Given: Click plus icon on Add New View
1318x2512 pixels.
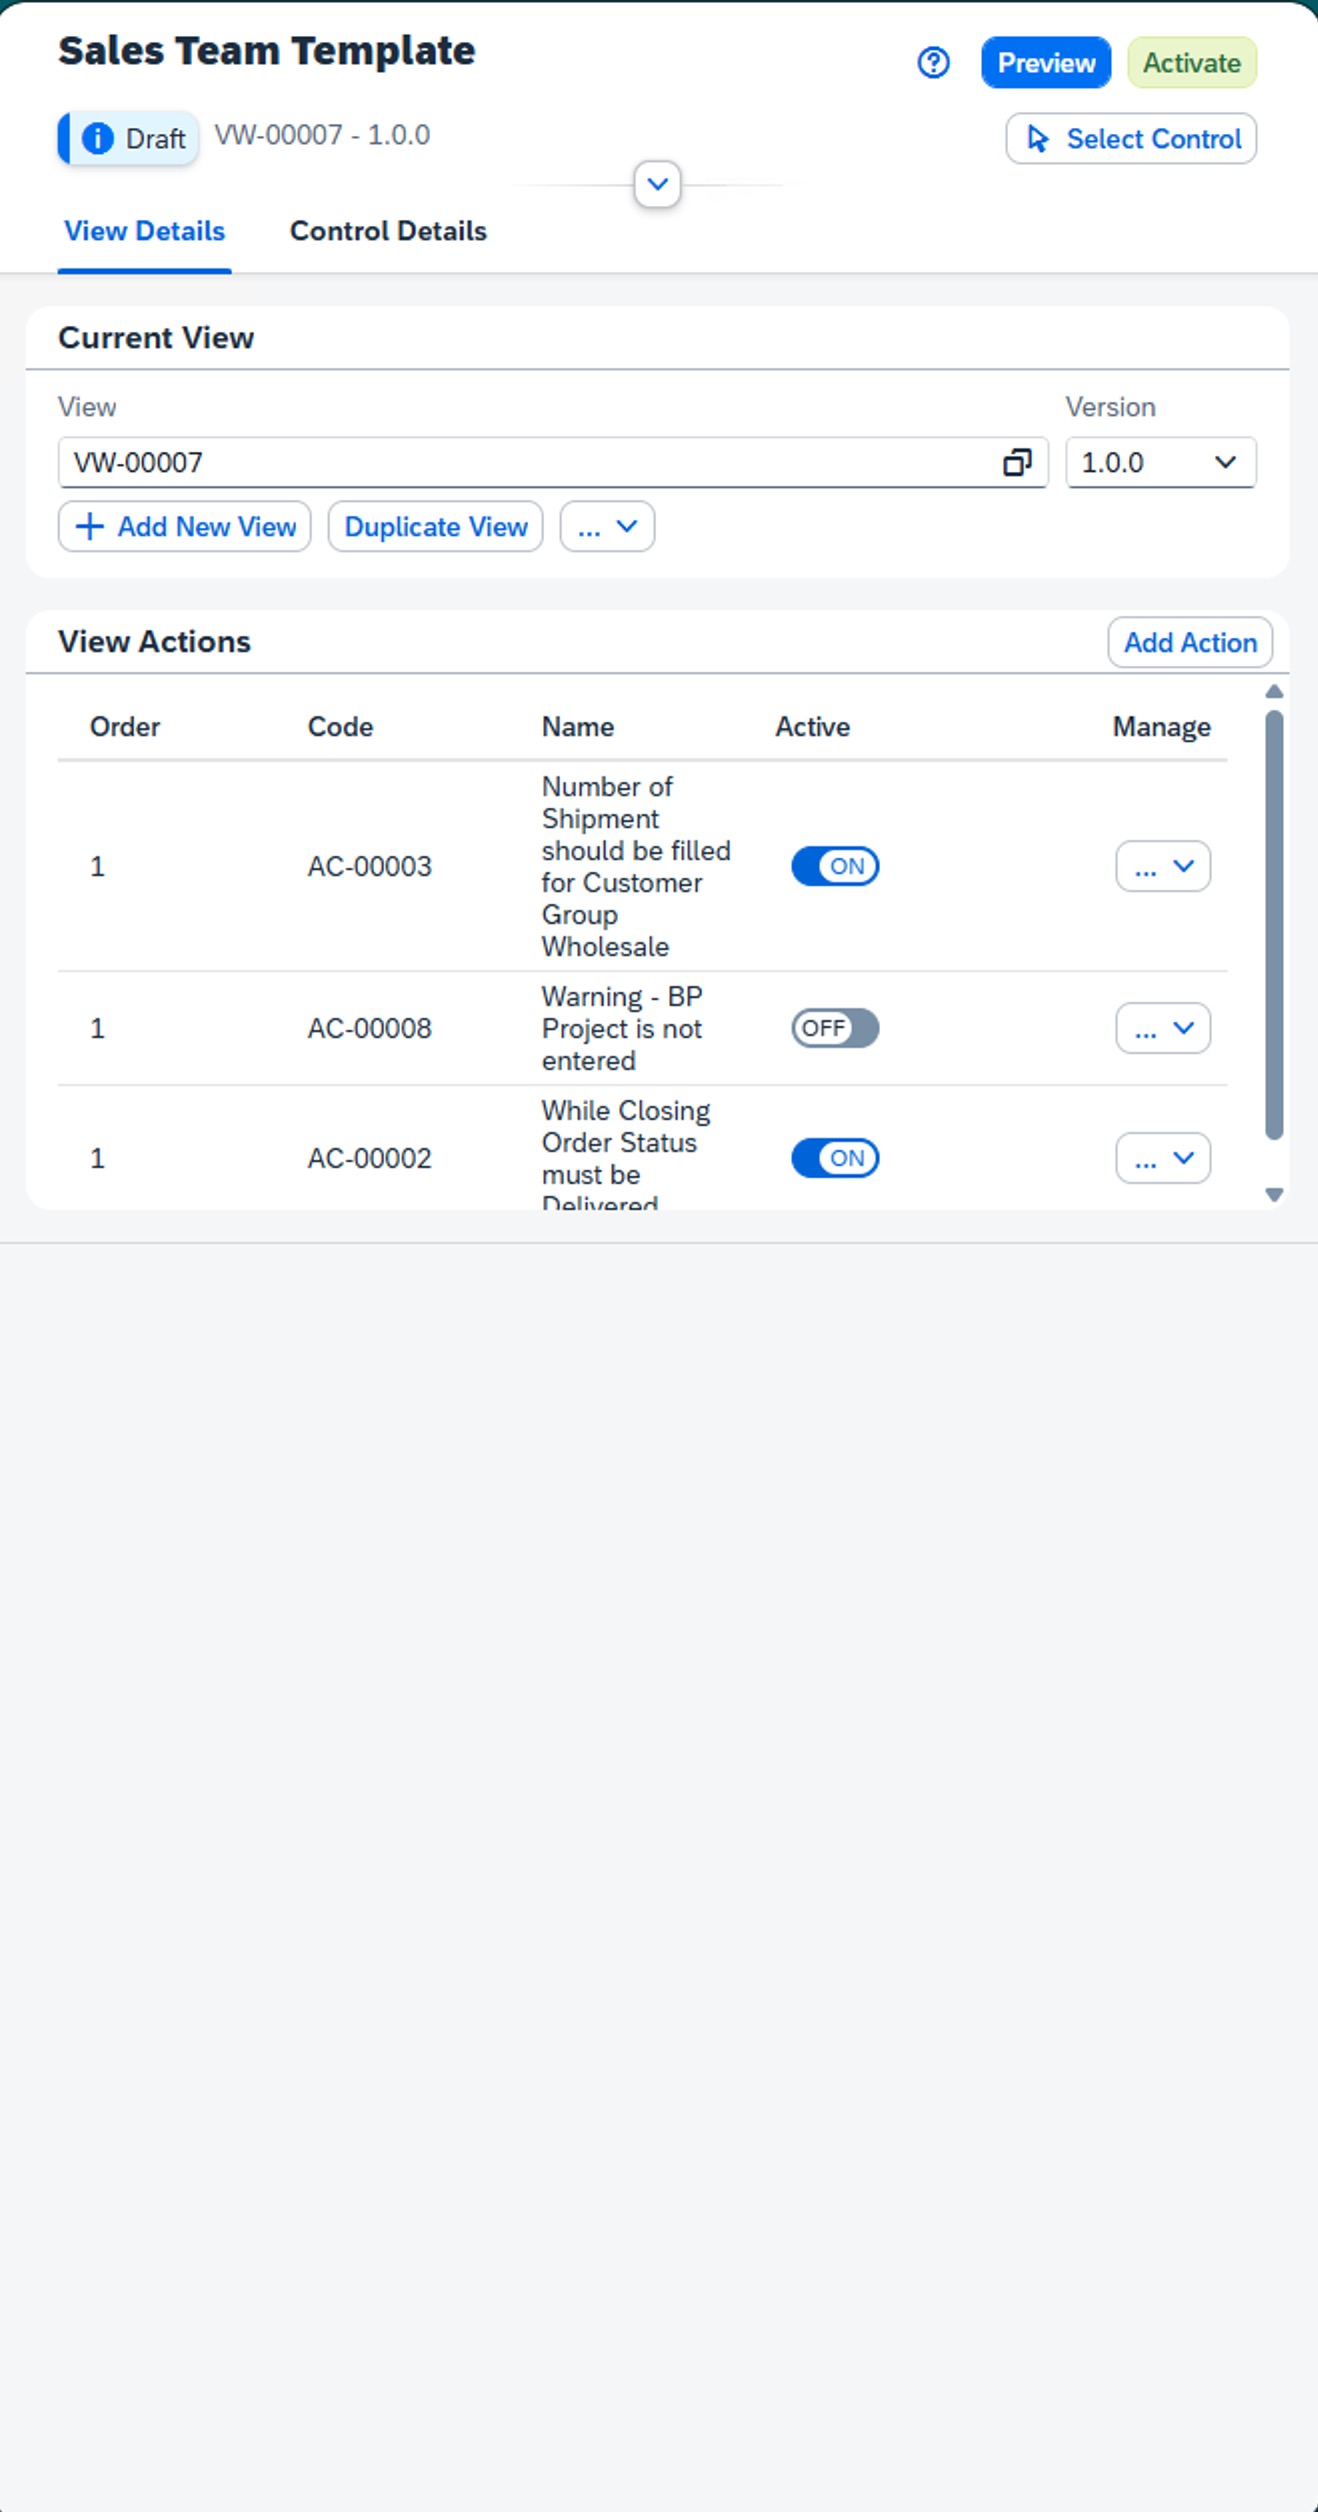Looking at the screenshot, I should [x=90, y=527].
